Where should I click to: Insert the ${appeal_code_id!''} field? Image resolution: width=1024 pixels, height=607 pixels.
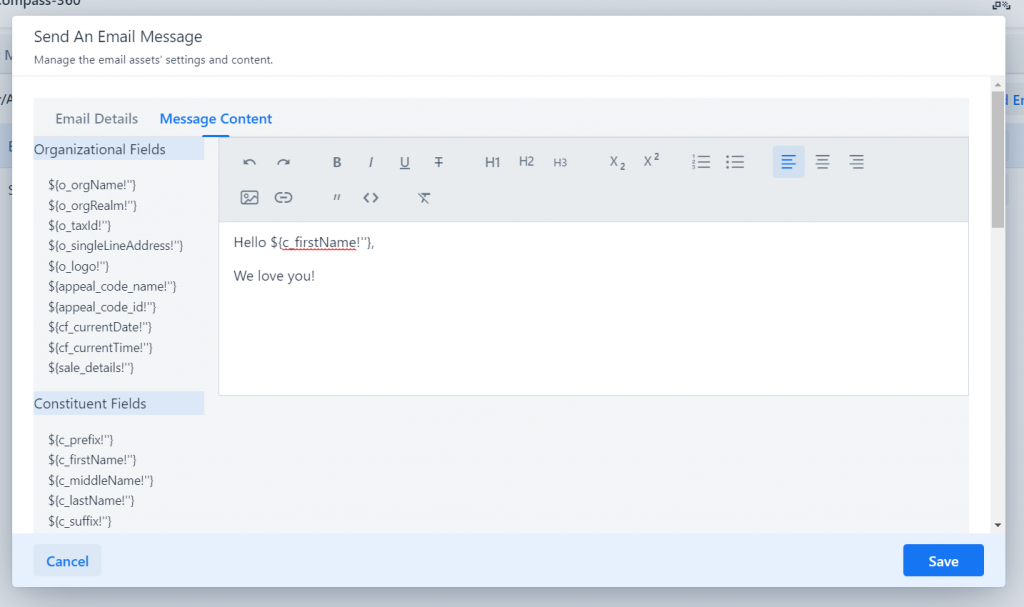(102, 306)
